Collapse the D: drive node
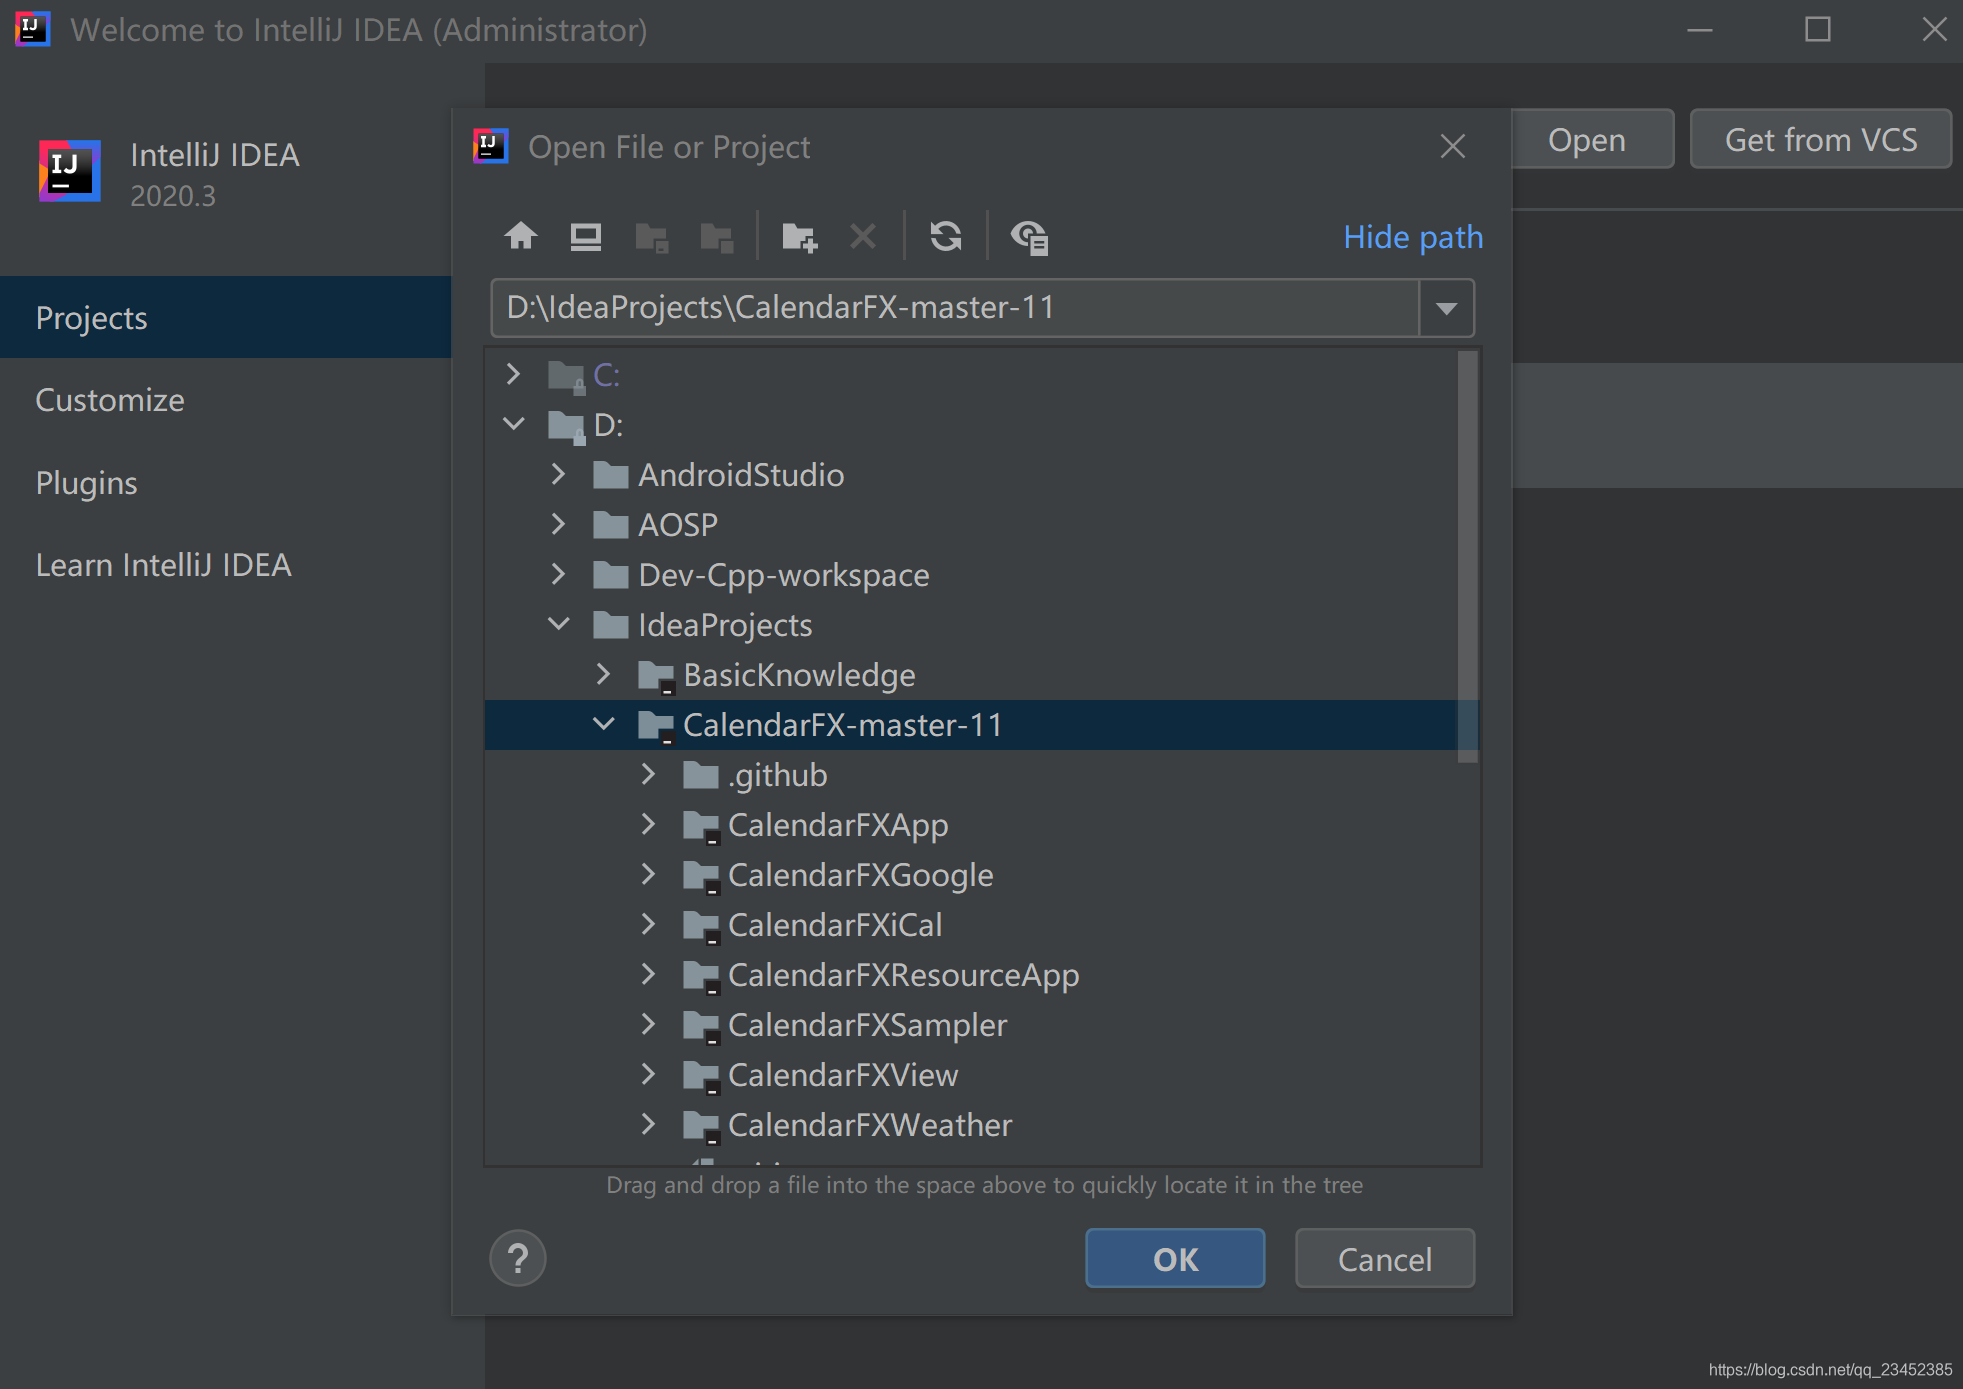Image resolution: width=1963 pixels, height=1389 pixels. click(x=513, y=424)
